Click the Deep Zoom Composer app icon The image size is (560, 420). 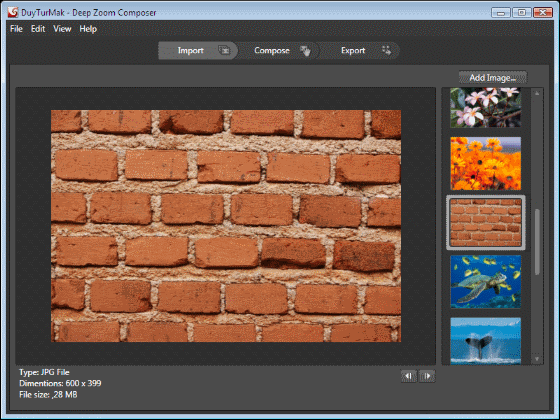pyautogui.click(x=13, y=12)
